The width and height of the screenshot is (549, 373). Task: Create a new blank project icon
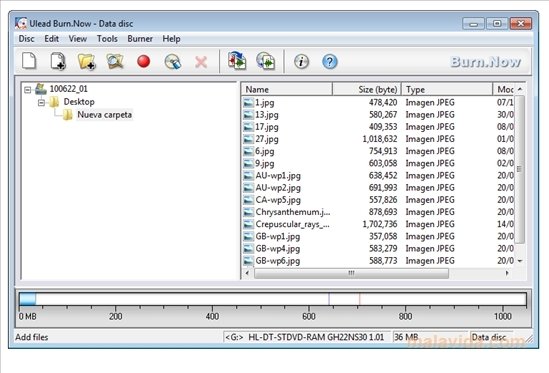pos(29,61)
